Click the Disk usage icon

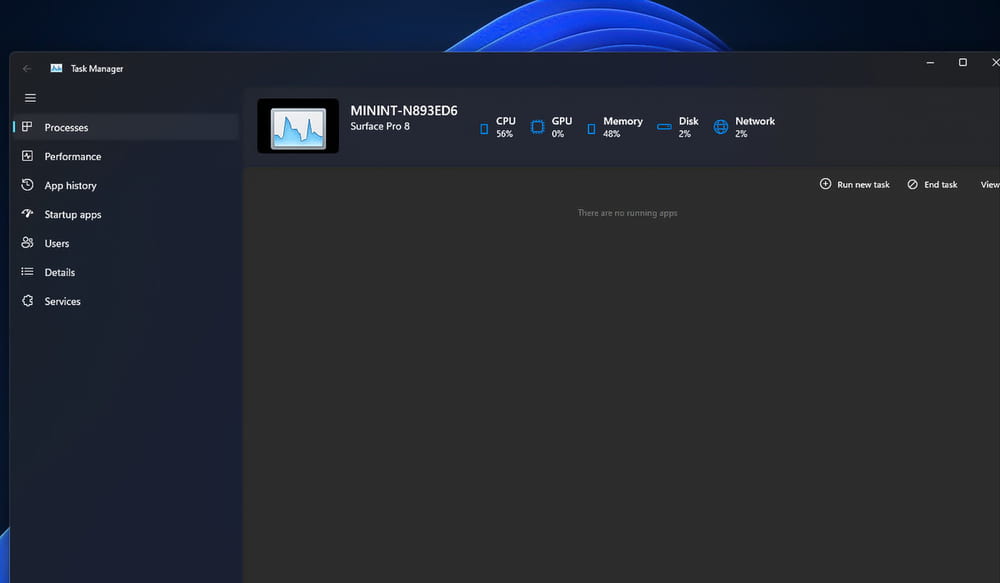664,127
